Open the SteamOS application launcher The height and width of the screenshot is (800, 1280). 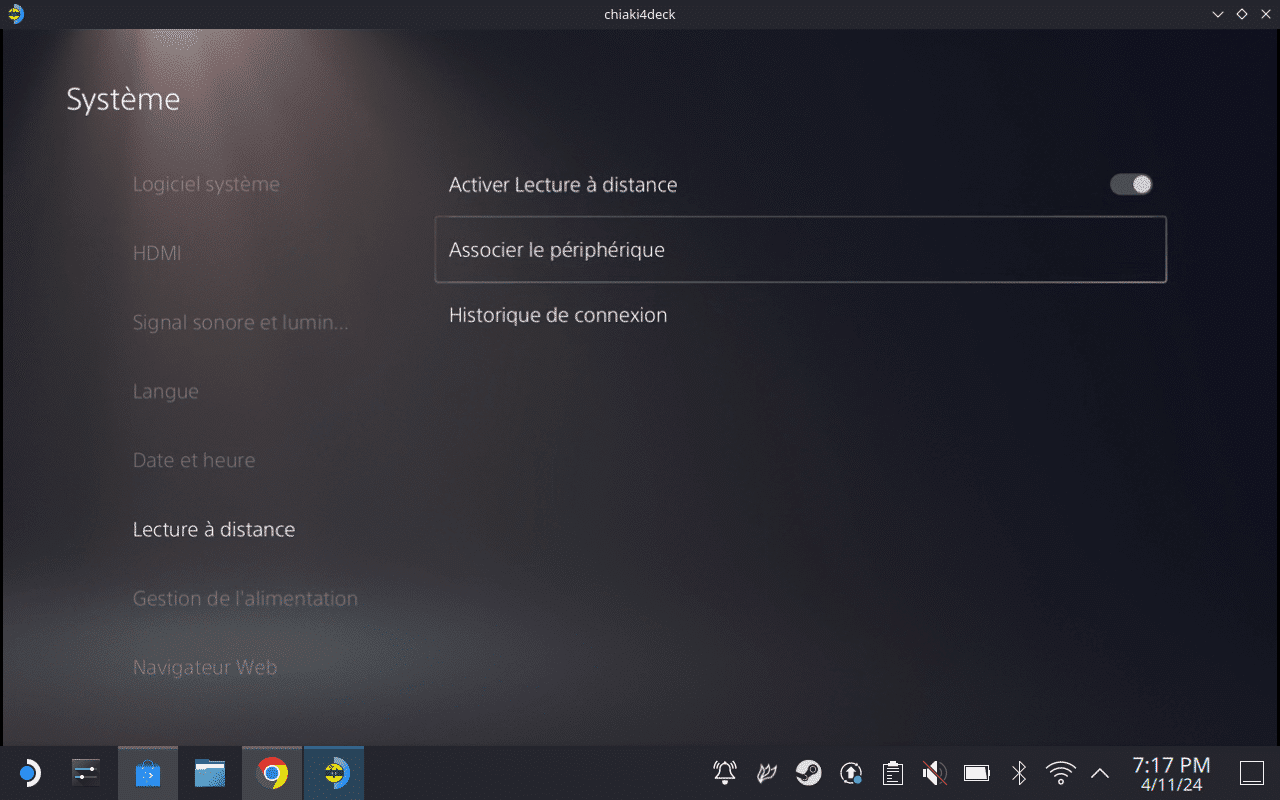(x=28, y=773)
